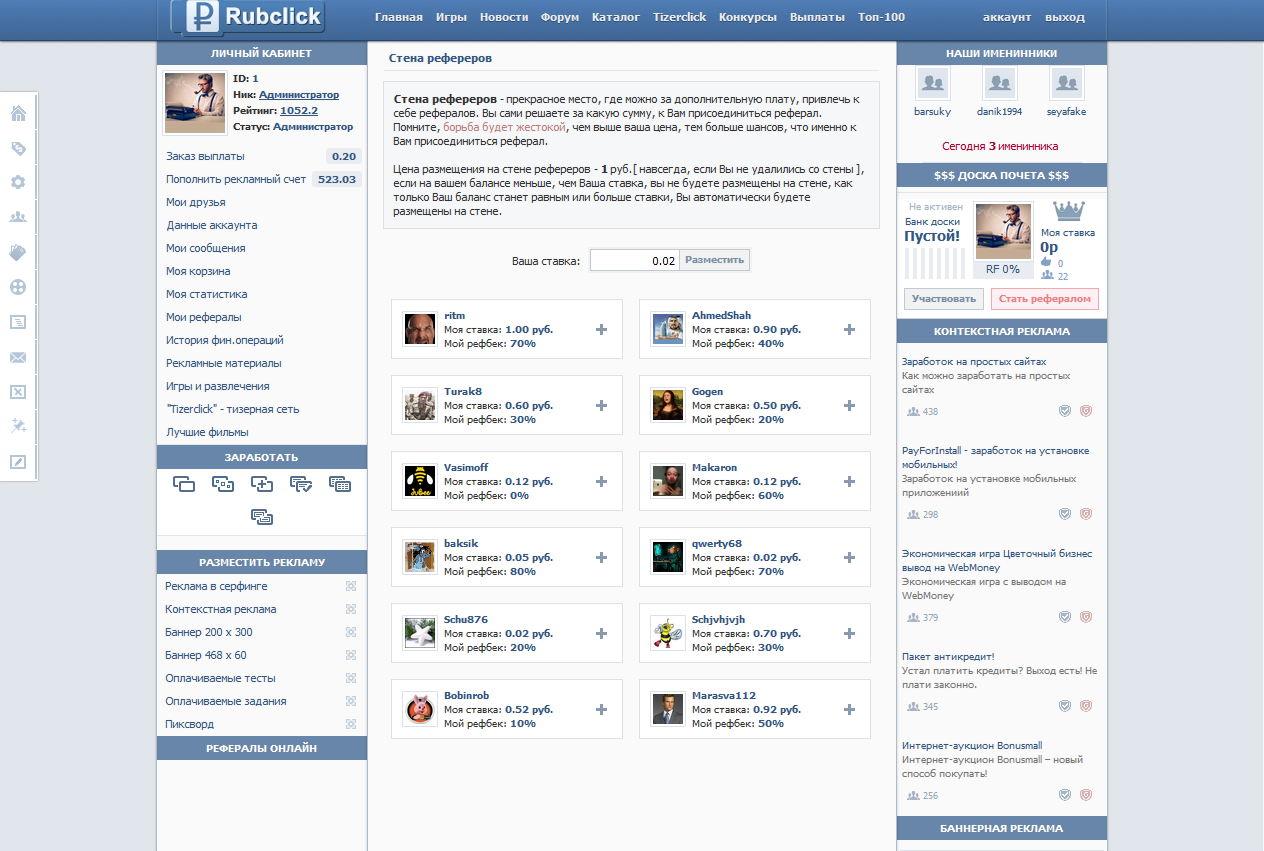Click the group of people sidebar icon

coord(18,217)
